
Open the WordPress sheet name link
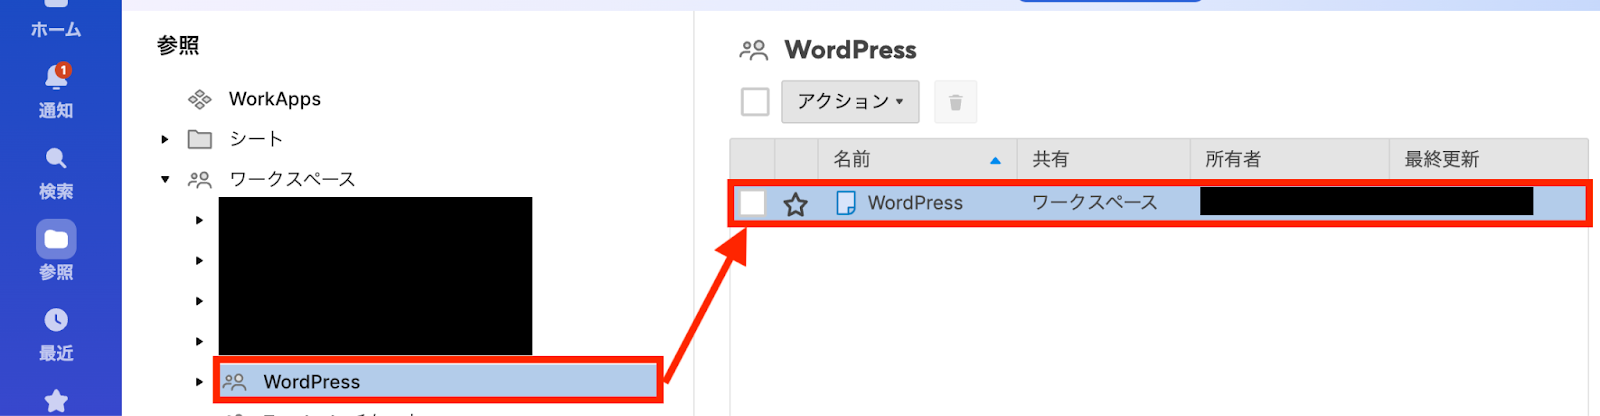(915, 203)
